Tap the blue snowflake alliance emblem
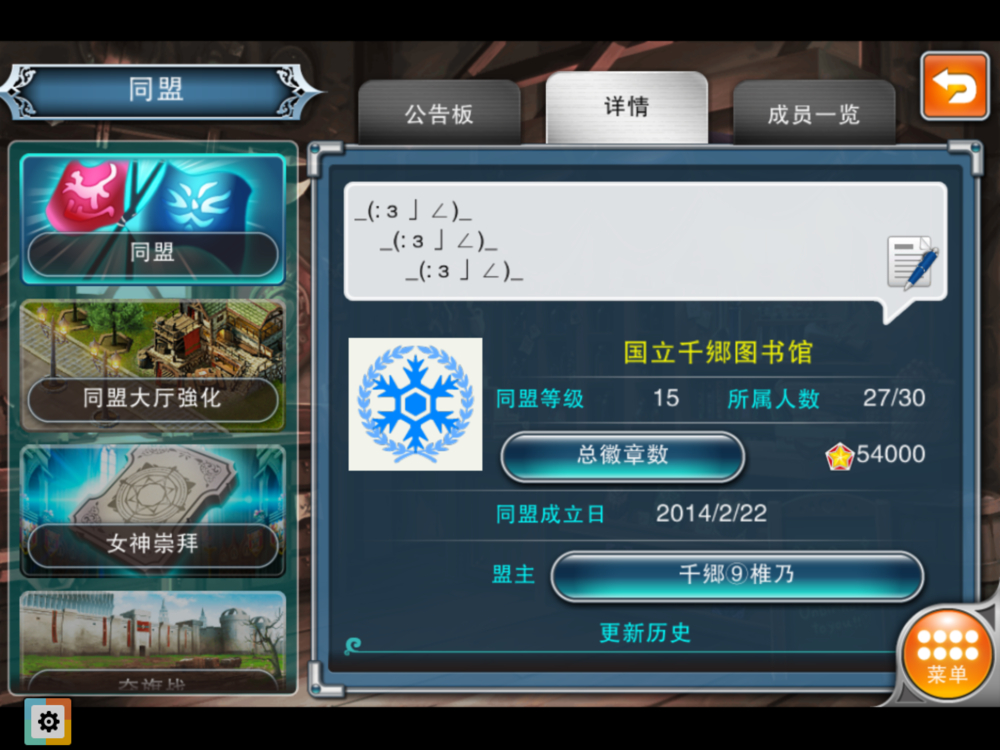This screenshot has width=1000, height=750. pos(415,404)
